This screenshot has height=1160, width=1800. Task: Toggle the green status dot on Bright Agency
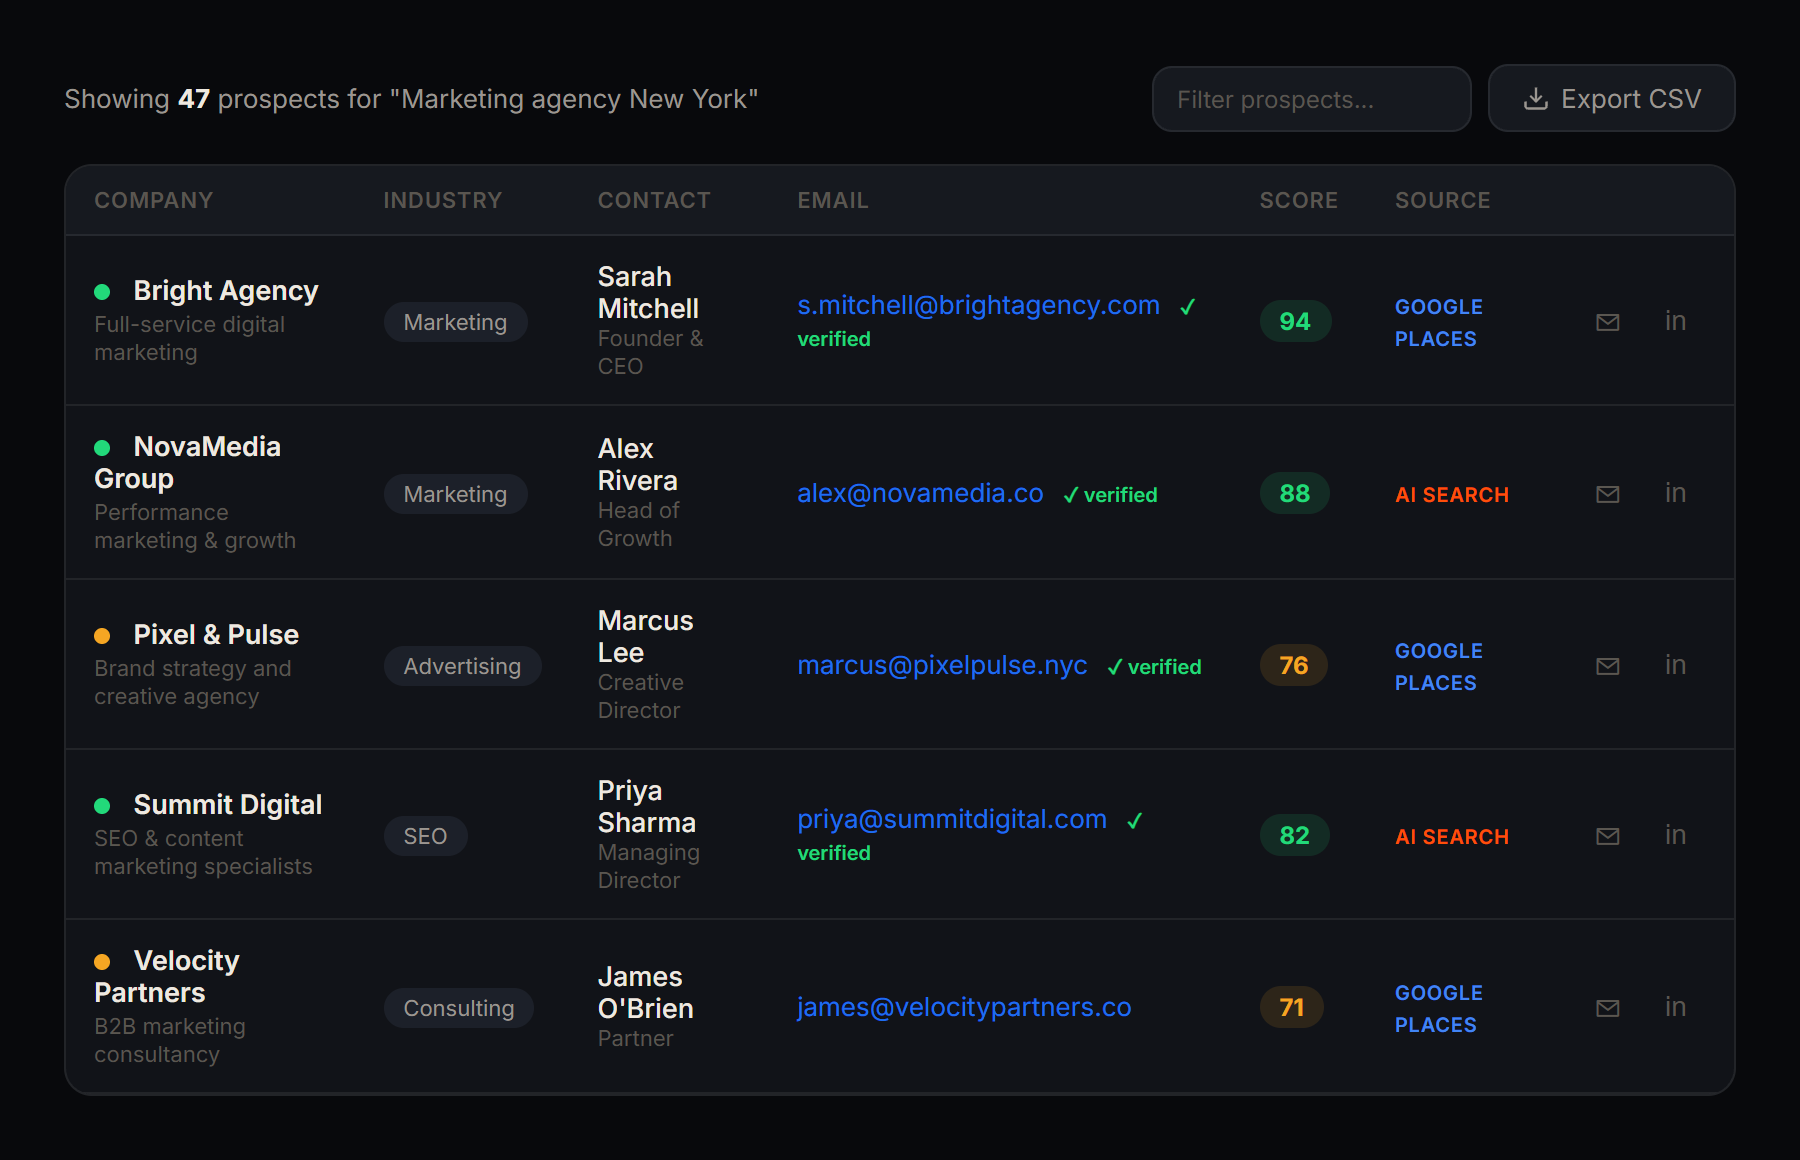[103, 292]
